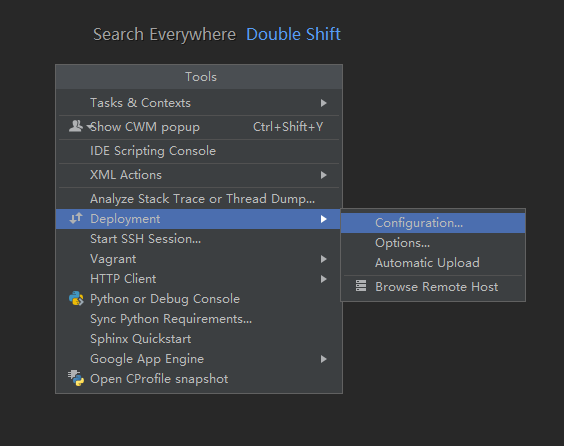Click the Double Shift shortcut link
Viewport: 564px width, 446px height.
click(x=293, y=35)
